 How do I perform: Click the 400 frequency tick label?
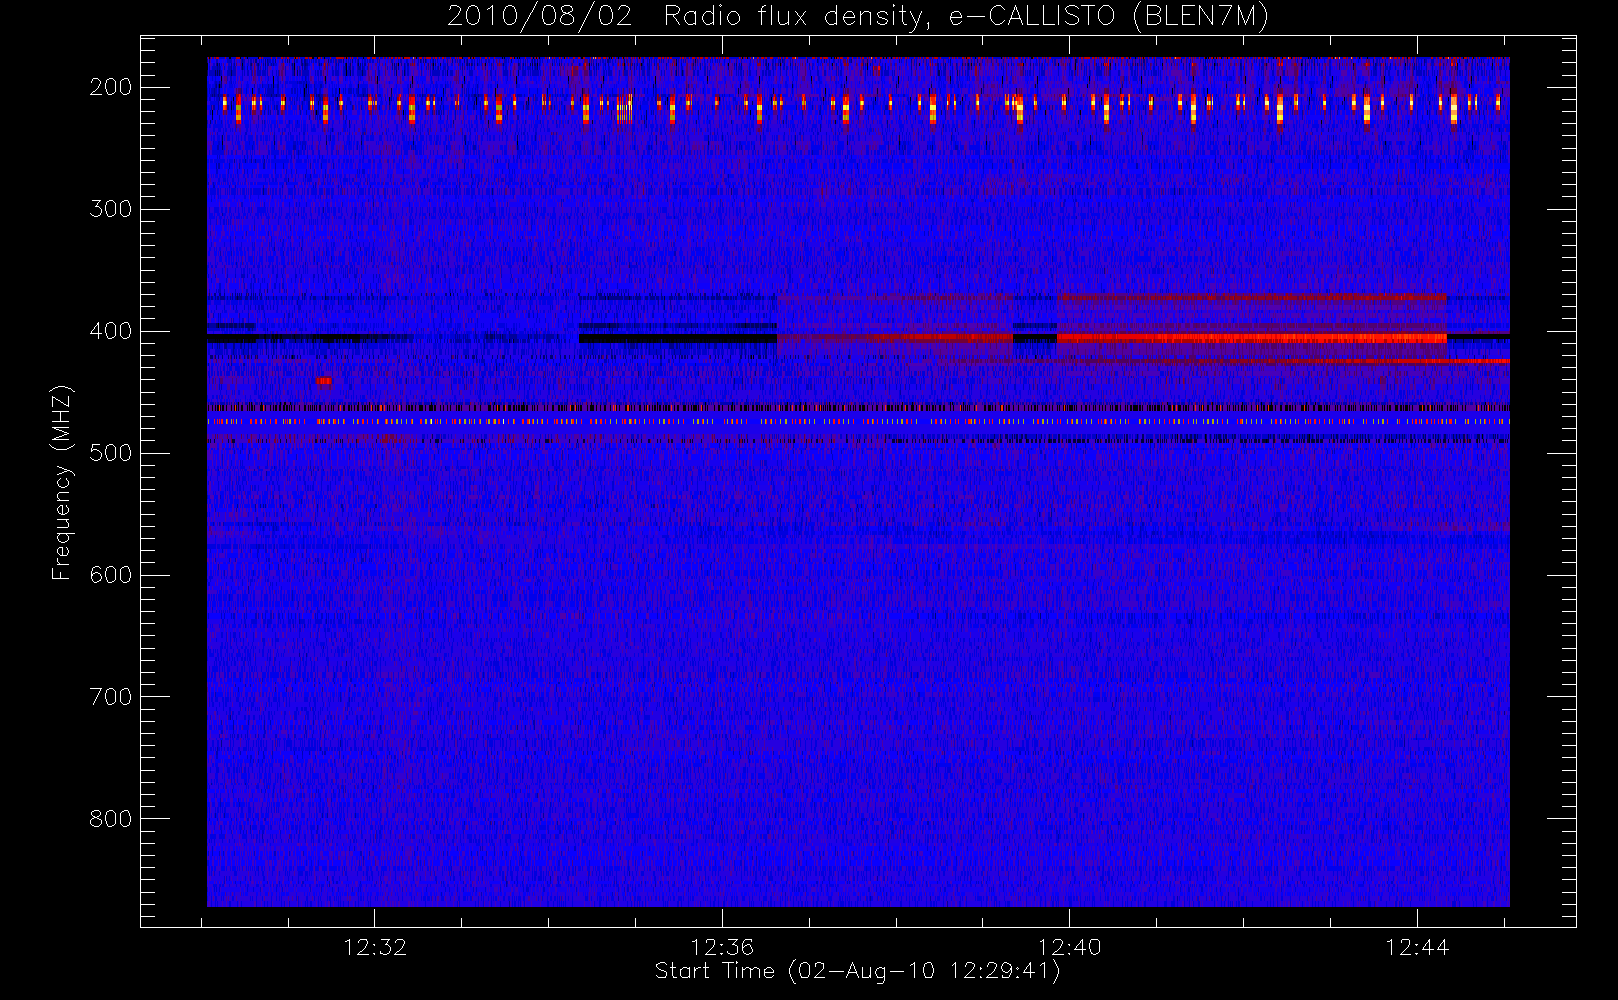(110, 331)
